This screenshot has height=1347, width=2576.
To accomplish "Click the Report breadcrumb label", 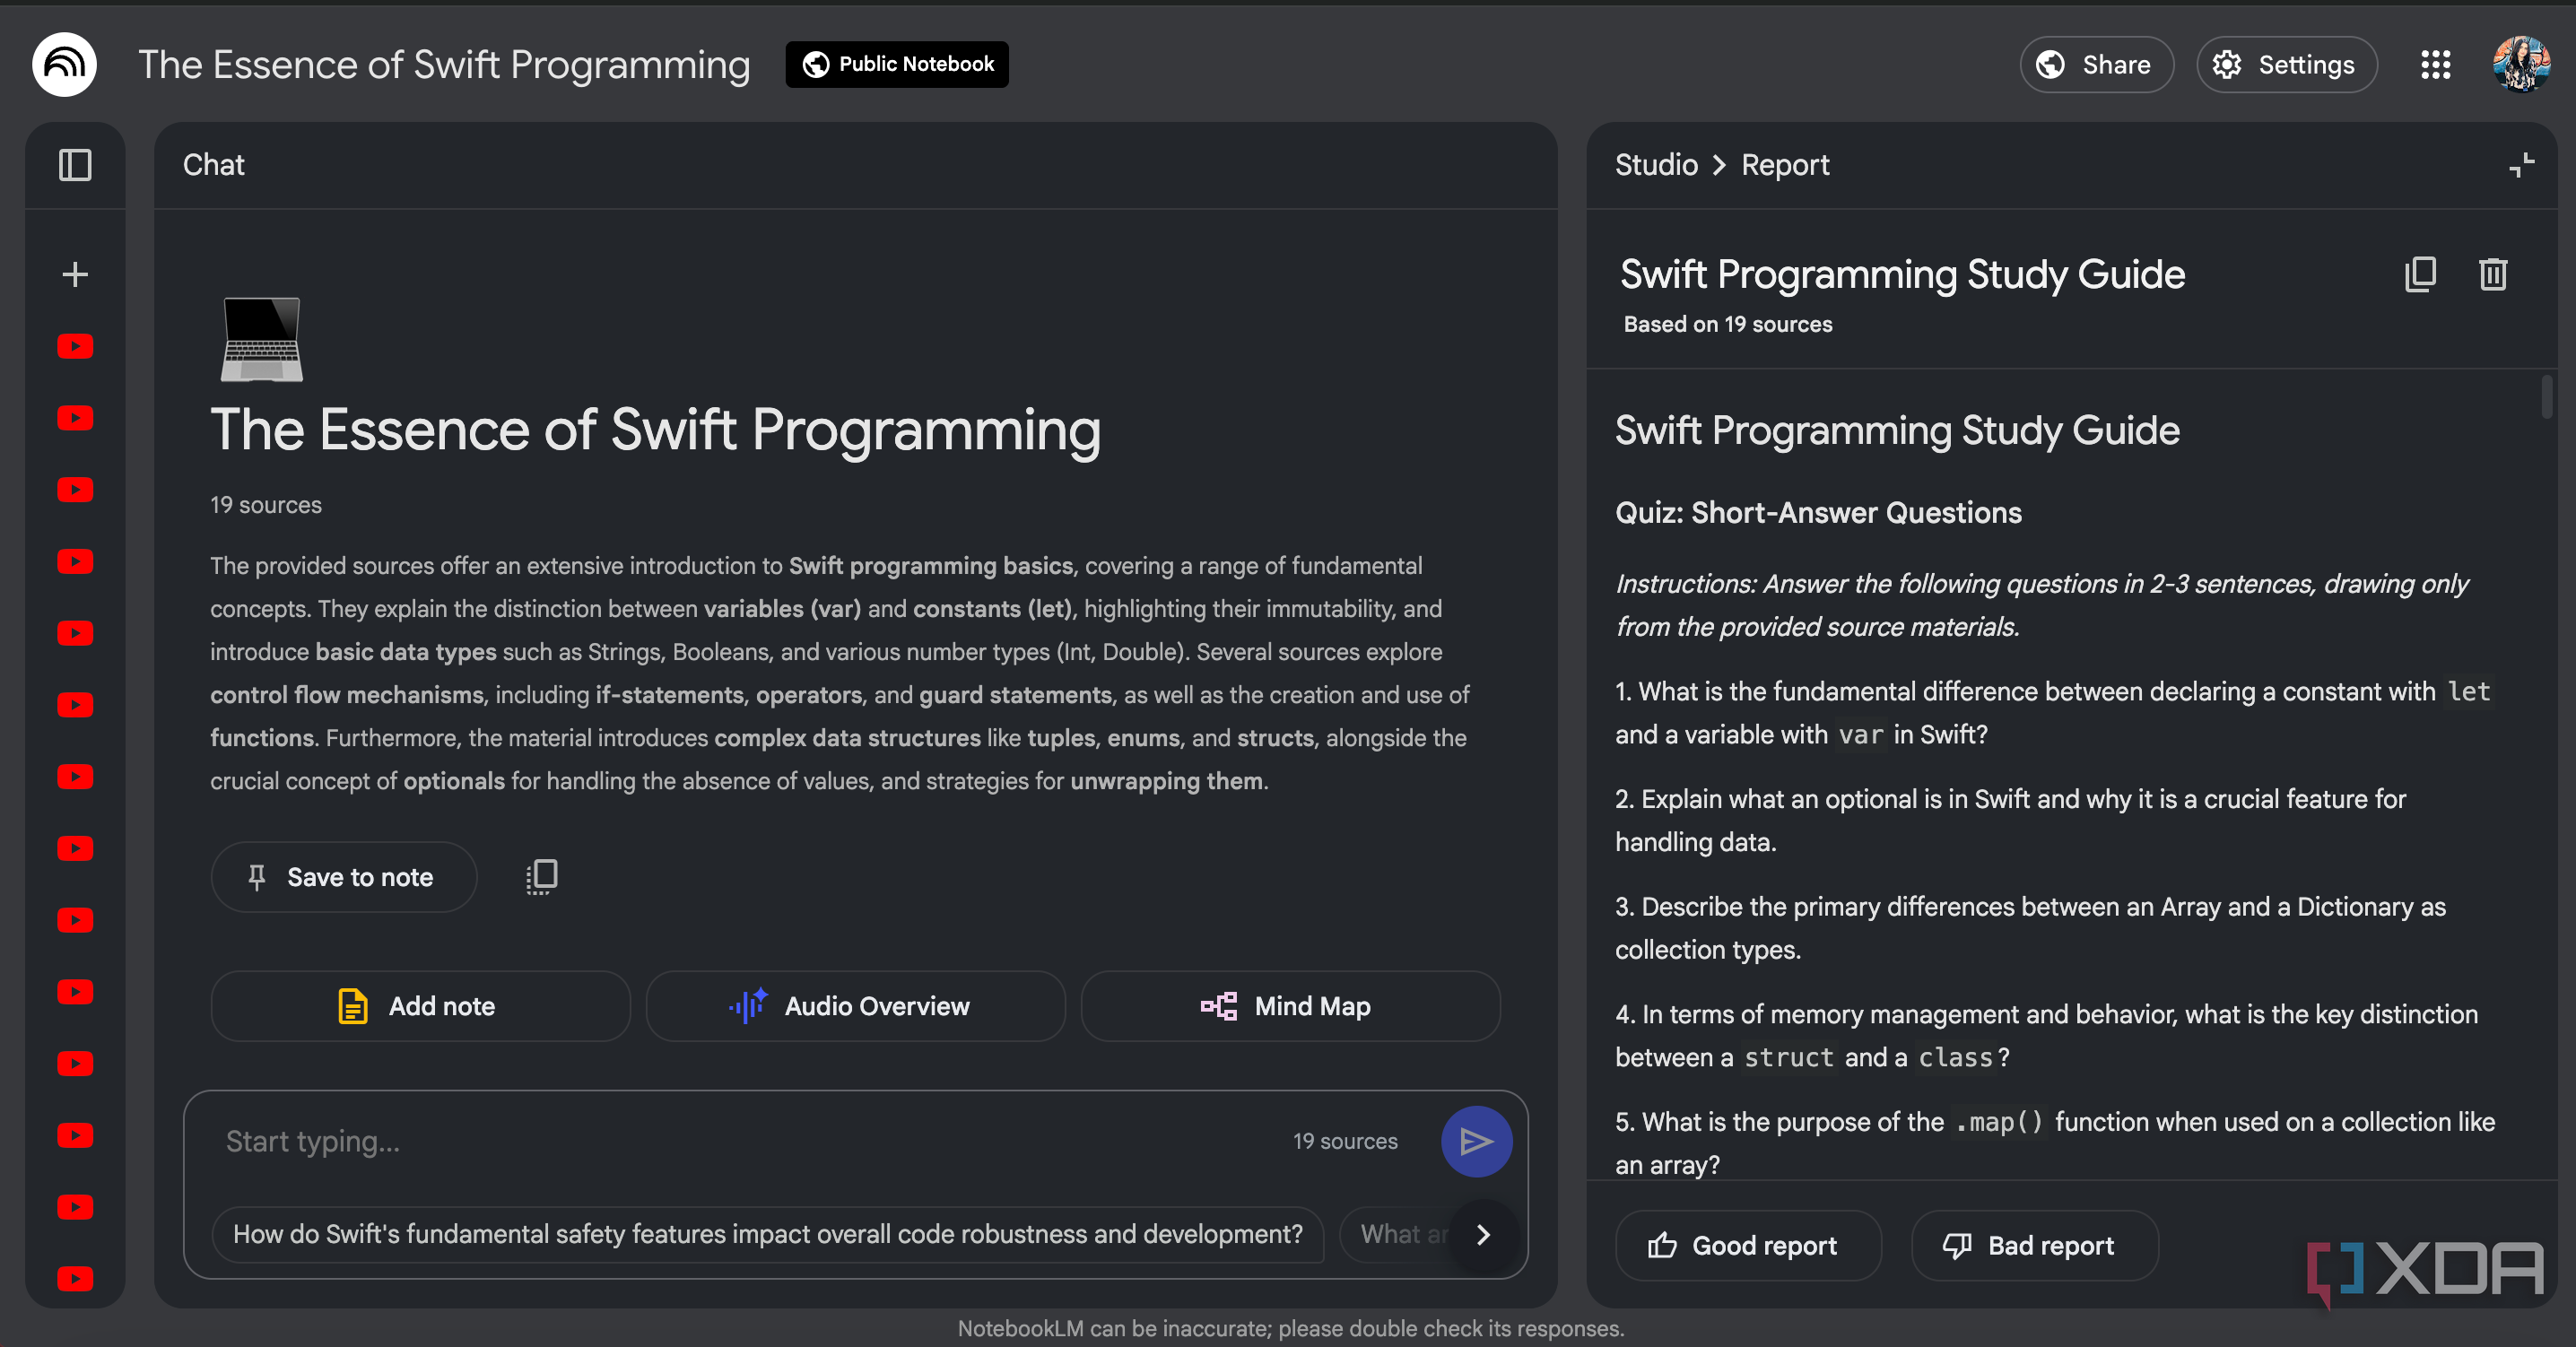I will (x=1785, y=165).
